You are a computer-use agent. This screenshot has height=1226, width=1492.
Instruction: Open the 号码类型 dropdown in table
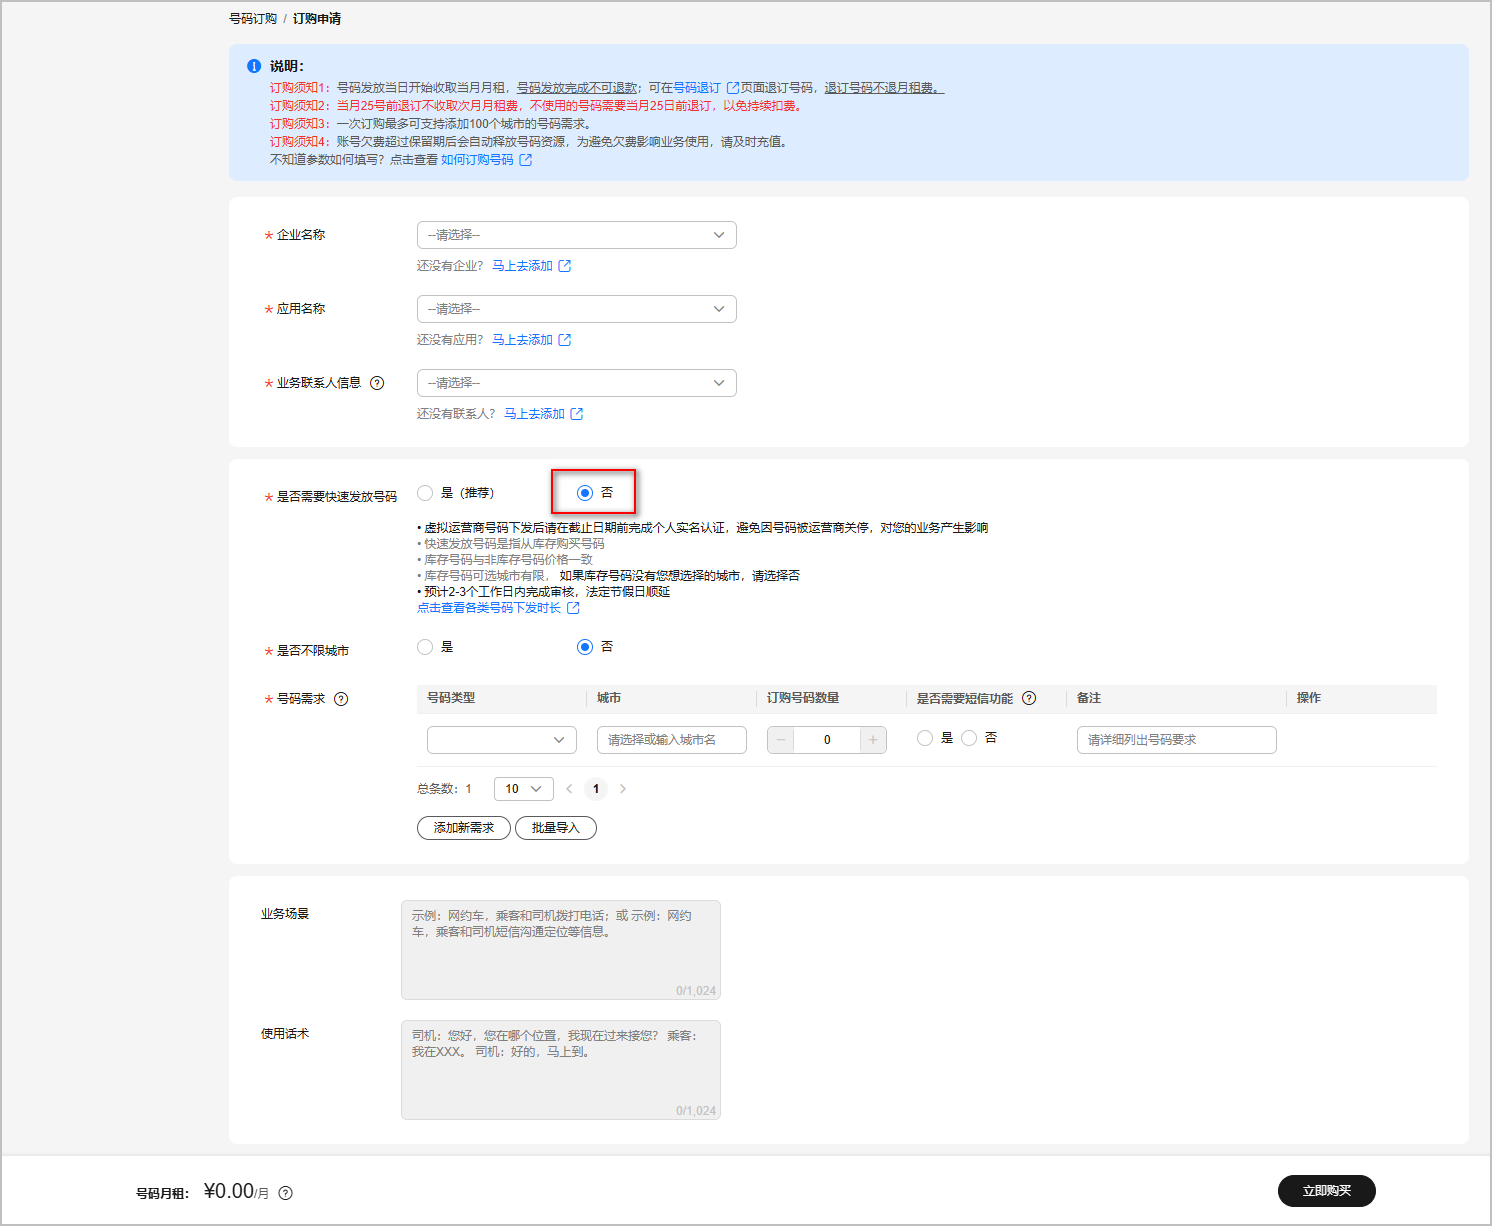pyautogui.click(x=501, y=740)
